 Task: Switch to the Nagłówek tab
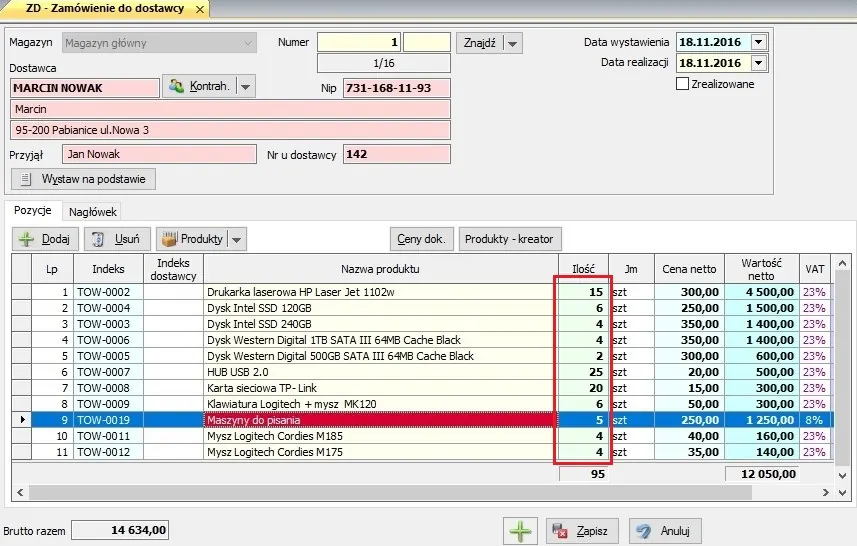click(92, 212)
